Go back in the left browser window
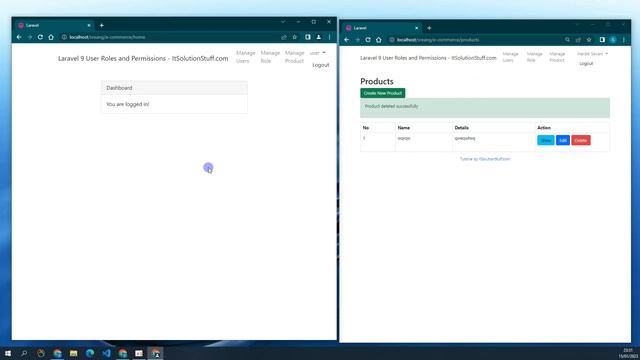 (x=19, y=37)
